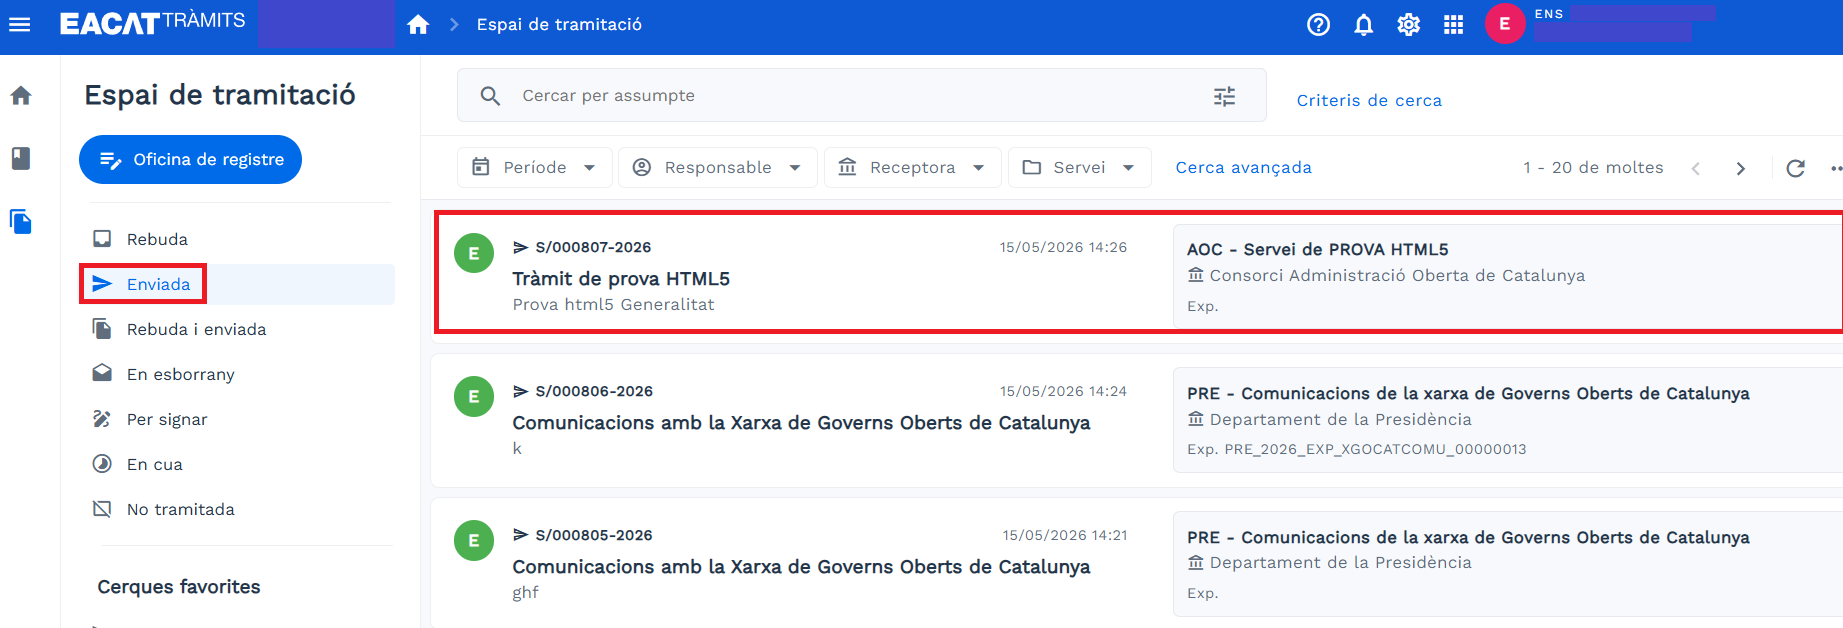Click date 15/05/2026 14:24

(1063, 391)
